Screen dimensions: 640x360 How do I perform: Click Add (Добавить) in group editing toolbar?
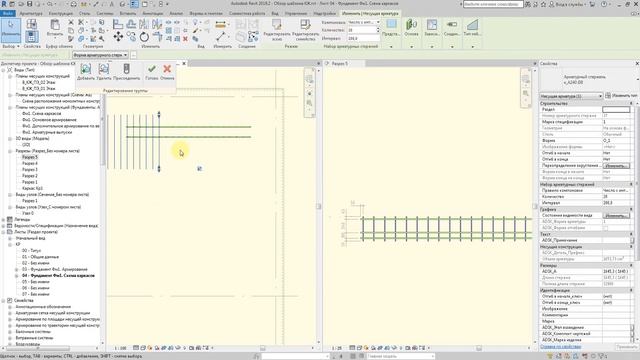coord(86,71)
